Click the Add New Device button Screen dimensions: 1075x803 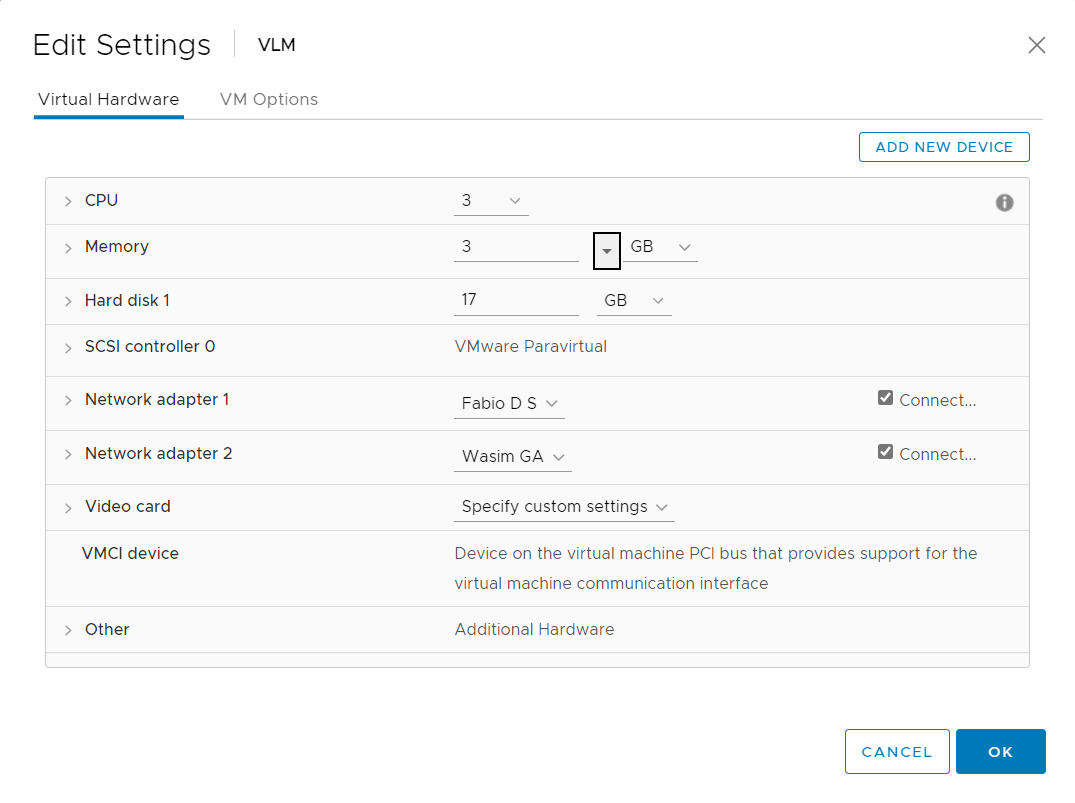click(x=944, y=147)
